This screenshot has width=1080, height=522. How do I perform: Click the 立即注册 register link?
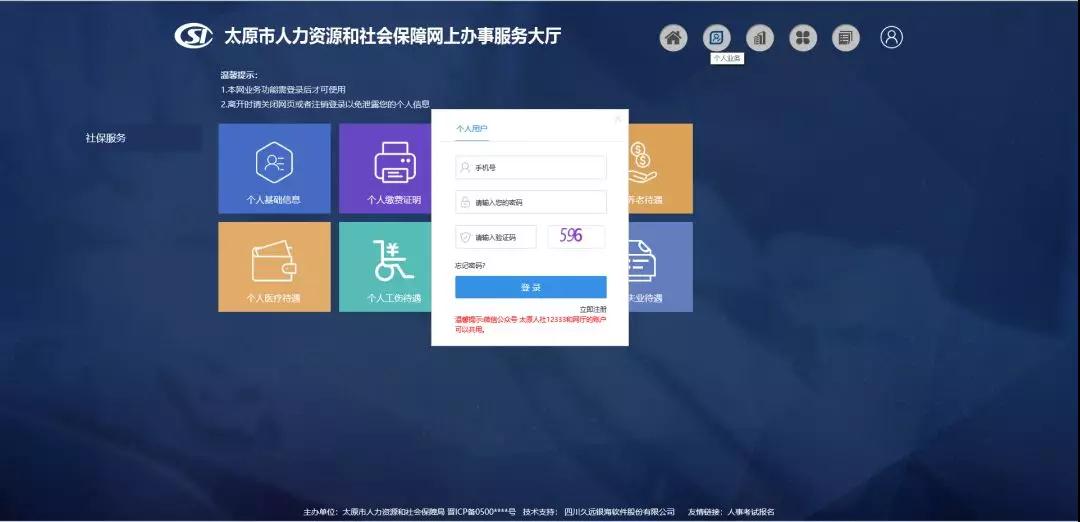pyautogui.click(x=592, y=309)
